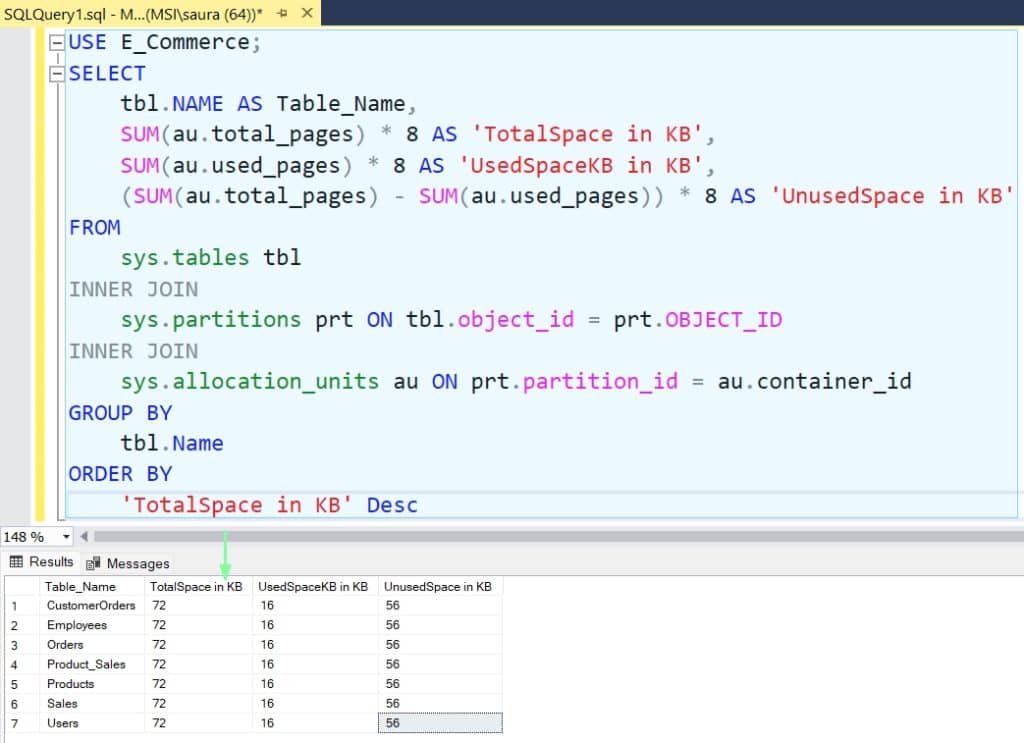Screen dimensions: 1024x743
Task: Collapse the USE E_Commerce statement block
Action: (57, 41)
